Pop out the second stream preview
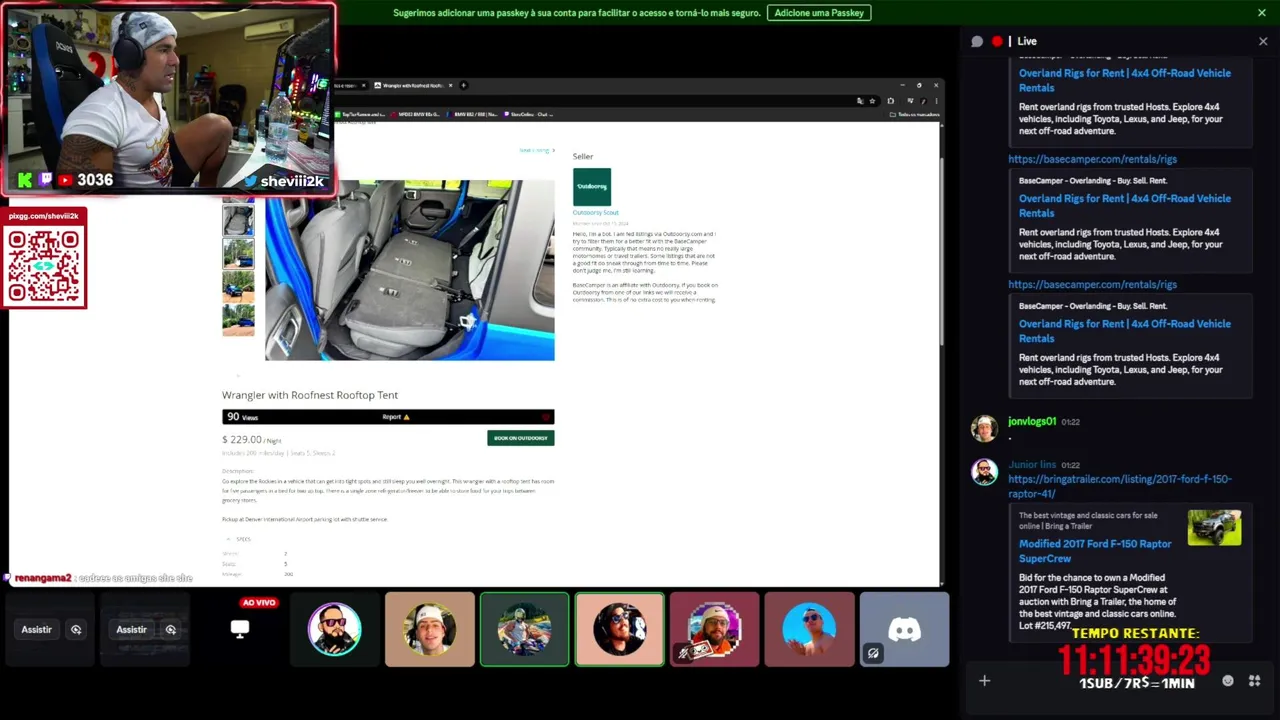 [171, 630]
